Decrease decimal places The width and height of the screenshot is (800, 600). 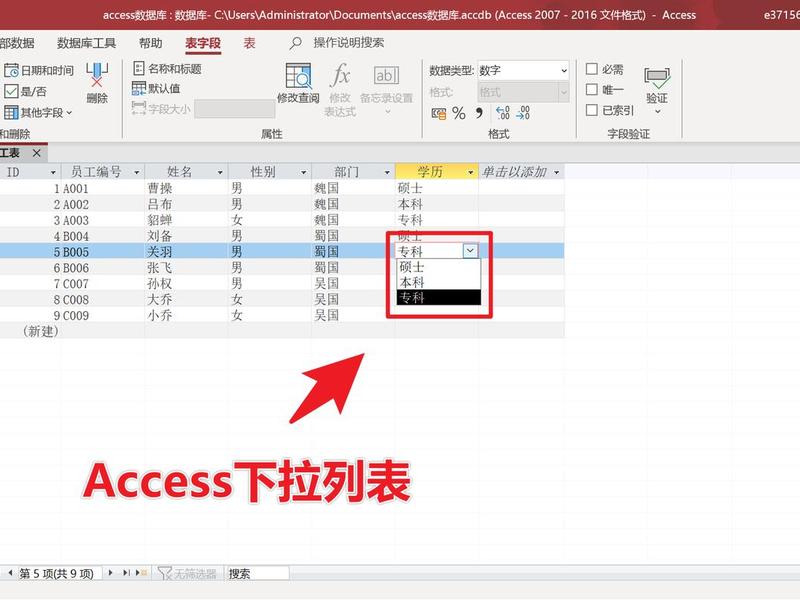pyautogui.click(x=523, y=113)
